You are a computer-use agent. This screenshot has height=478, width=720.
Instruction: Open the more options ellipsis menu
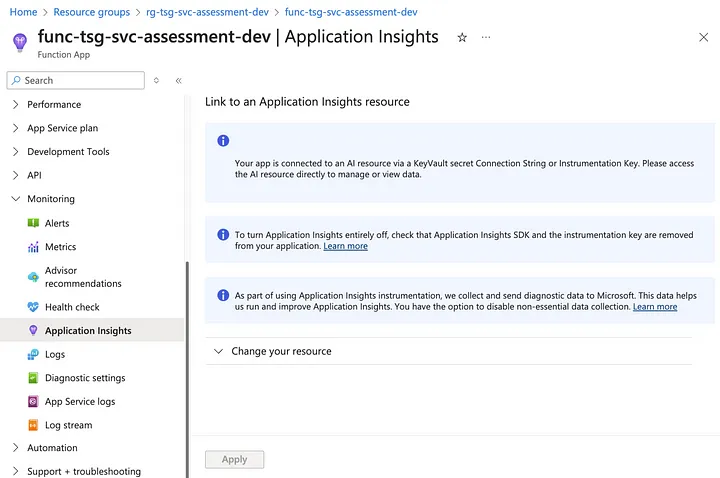(x=486, y=37)
